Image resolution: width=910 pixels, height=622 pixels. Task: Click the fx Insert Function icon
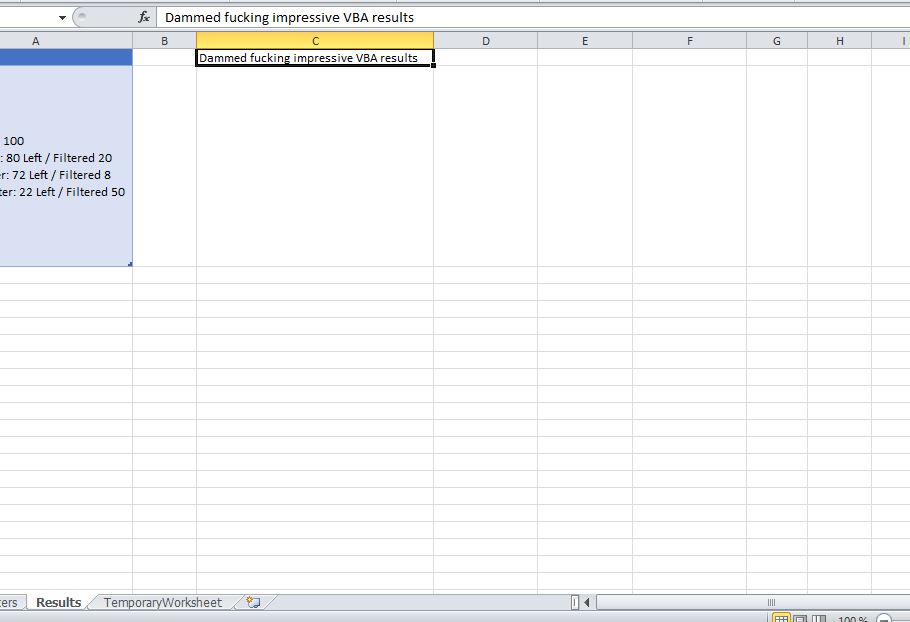click(x=144, y=17)
